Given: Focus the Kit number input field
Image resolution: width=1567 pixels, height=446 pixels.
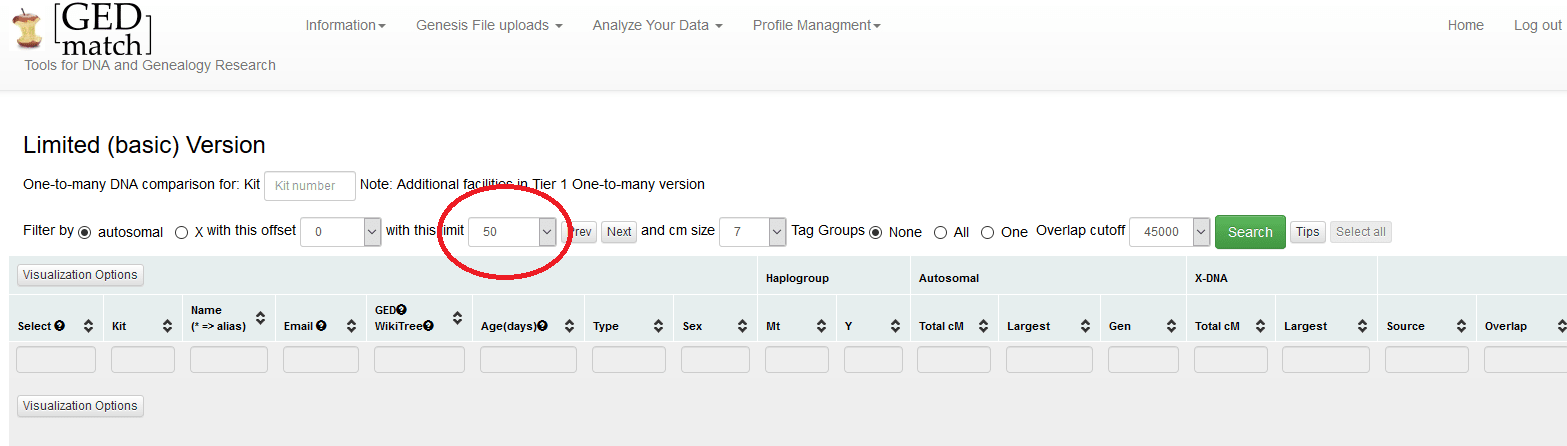Looking at the screenshot, I should (x=310, y=185).
